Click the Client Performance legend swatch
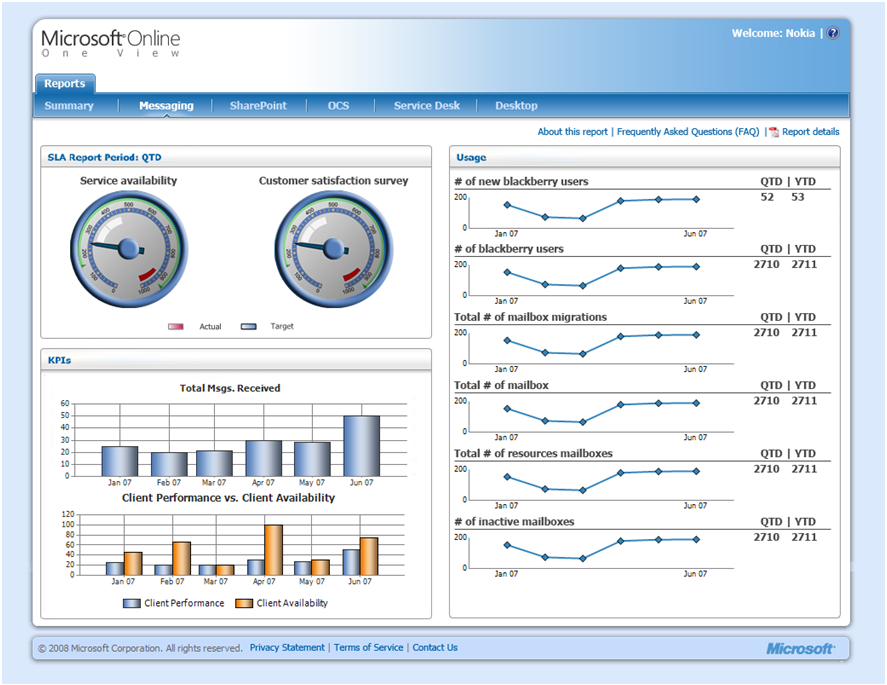Screen dimensions: 887x685 (132, 604)
